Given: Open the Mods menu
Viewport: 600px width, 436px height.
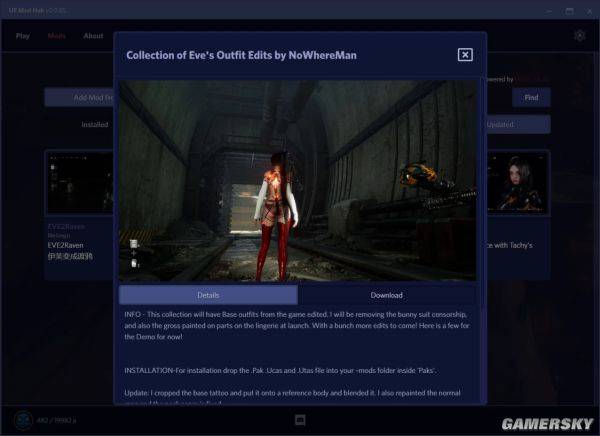Looking at the screenshot, I should 57,36.
